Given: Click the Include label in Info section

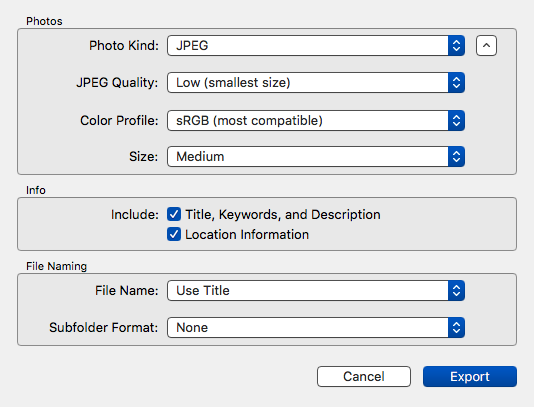Looking at the screenshot, I should point(135,215).
